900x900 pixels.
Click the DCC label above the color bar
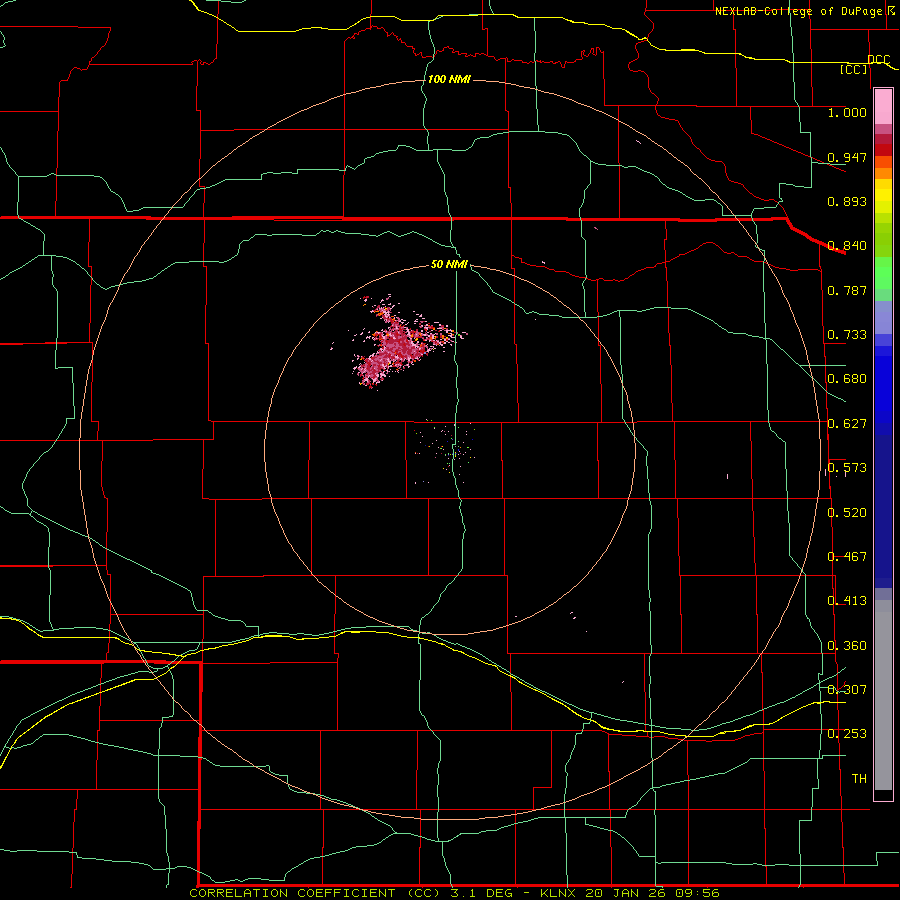tap(879, 60)
